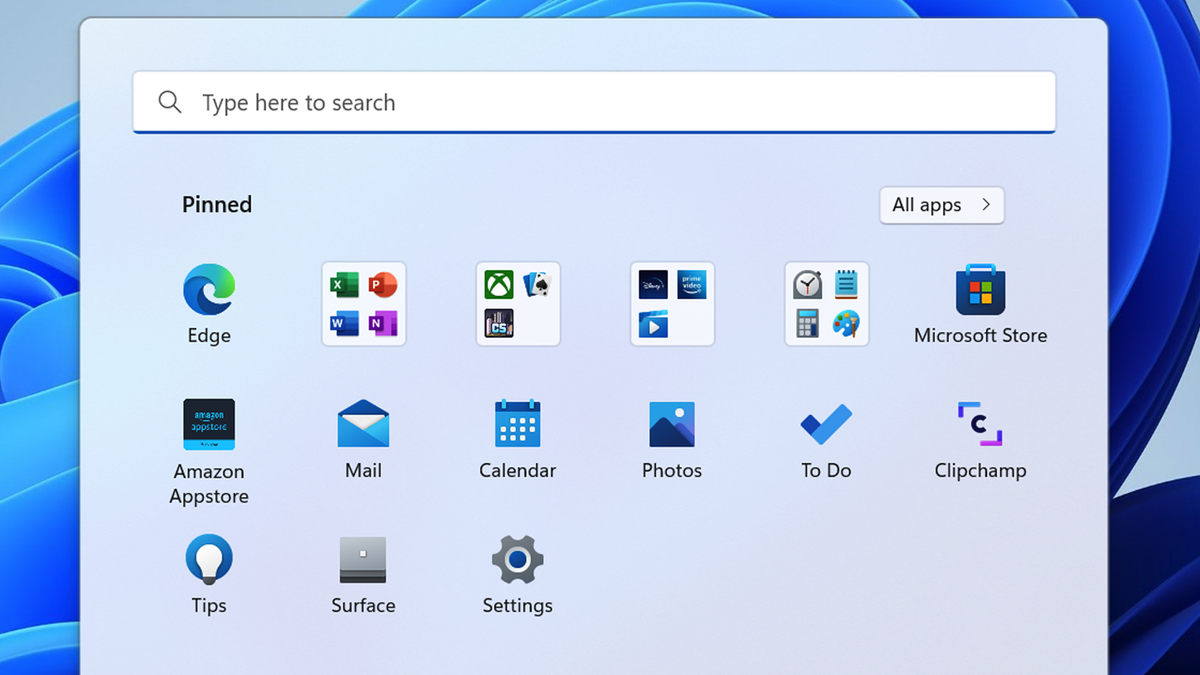Launch the Surface app
Viewport: 1200px width, 675px height.
tap(363, 560)
